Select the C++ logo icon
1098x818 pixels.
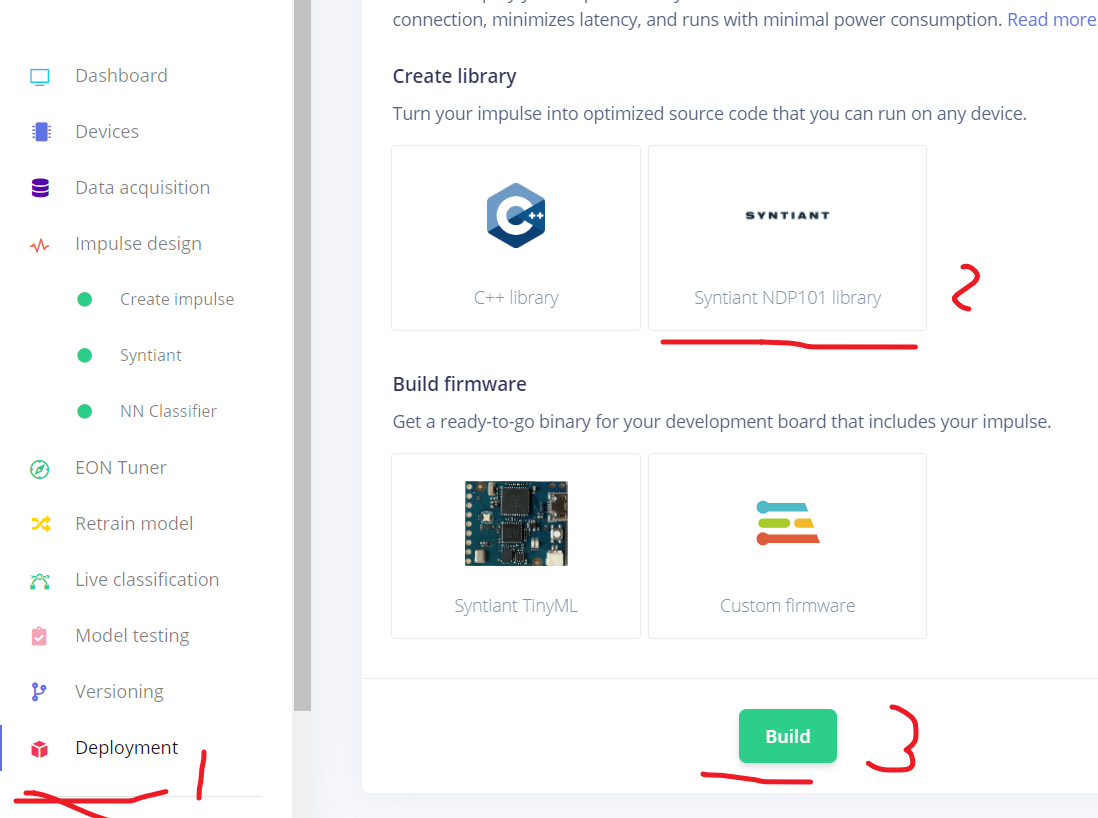[516, 216]
